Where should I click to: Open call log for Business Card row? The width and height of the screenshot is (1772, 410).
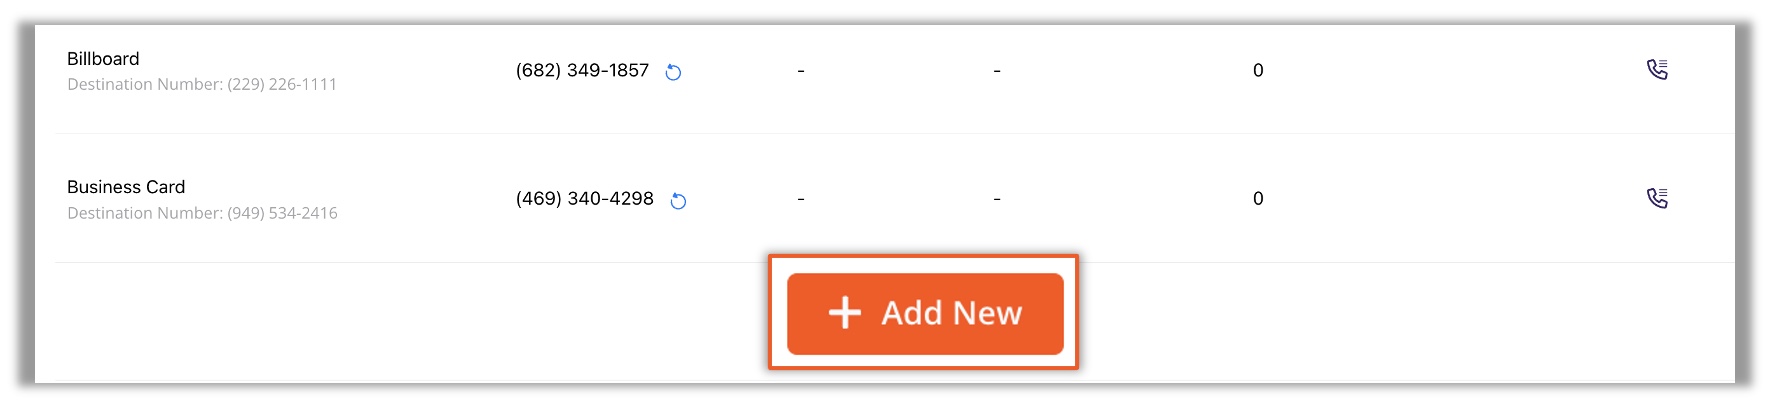point(1657,198)
